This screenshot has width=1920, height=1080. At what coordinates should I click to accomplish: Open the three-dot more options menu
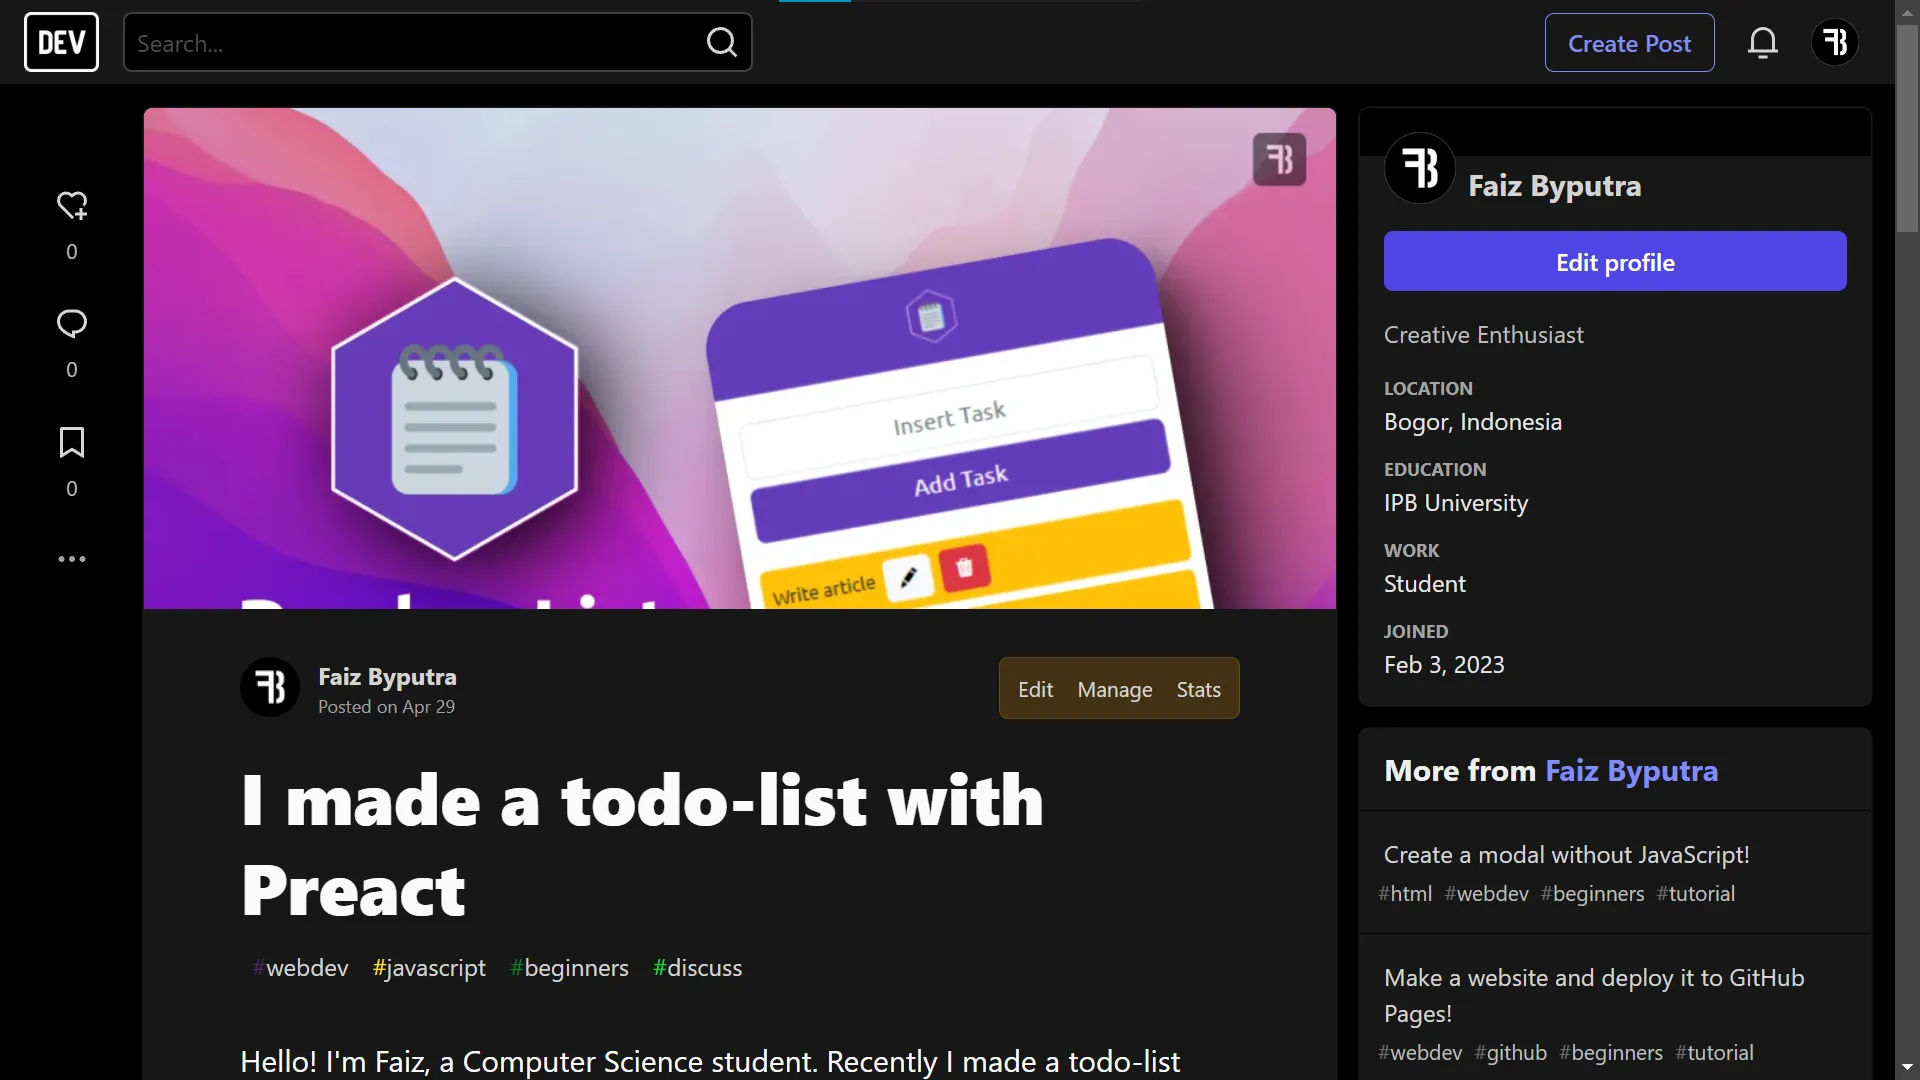72,559
